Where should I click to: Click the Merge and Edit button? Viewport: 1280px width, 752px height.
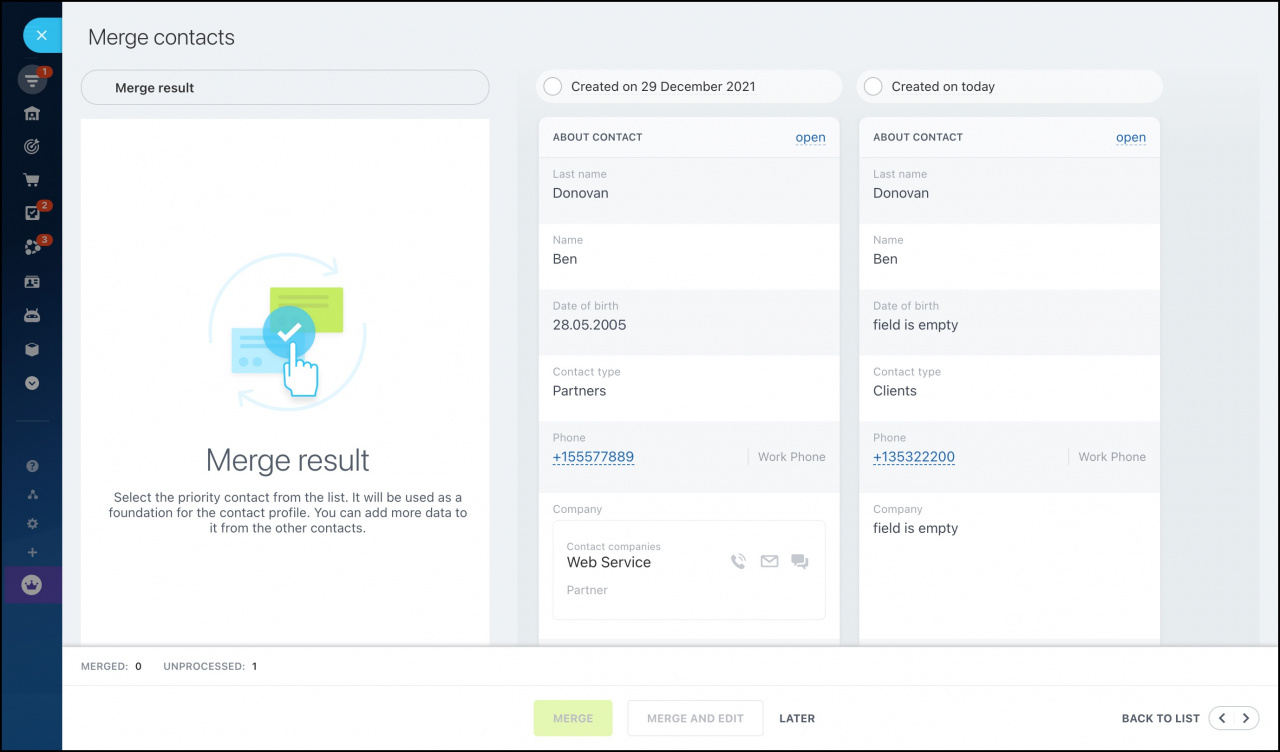[x=695, y=718]
